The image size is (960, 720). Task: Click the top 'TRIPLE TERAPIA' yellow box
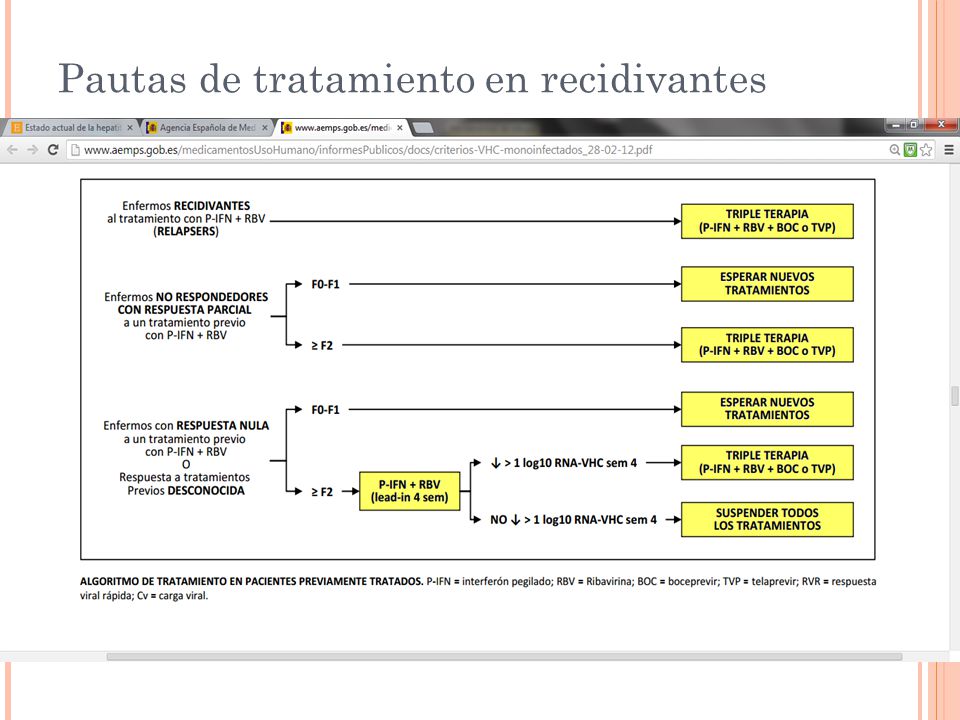[x=767, y=221]
